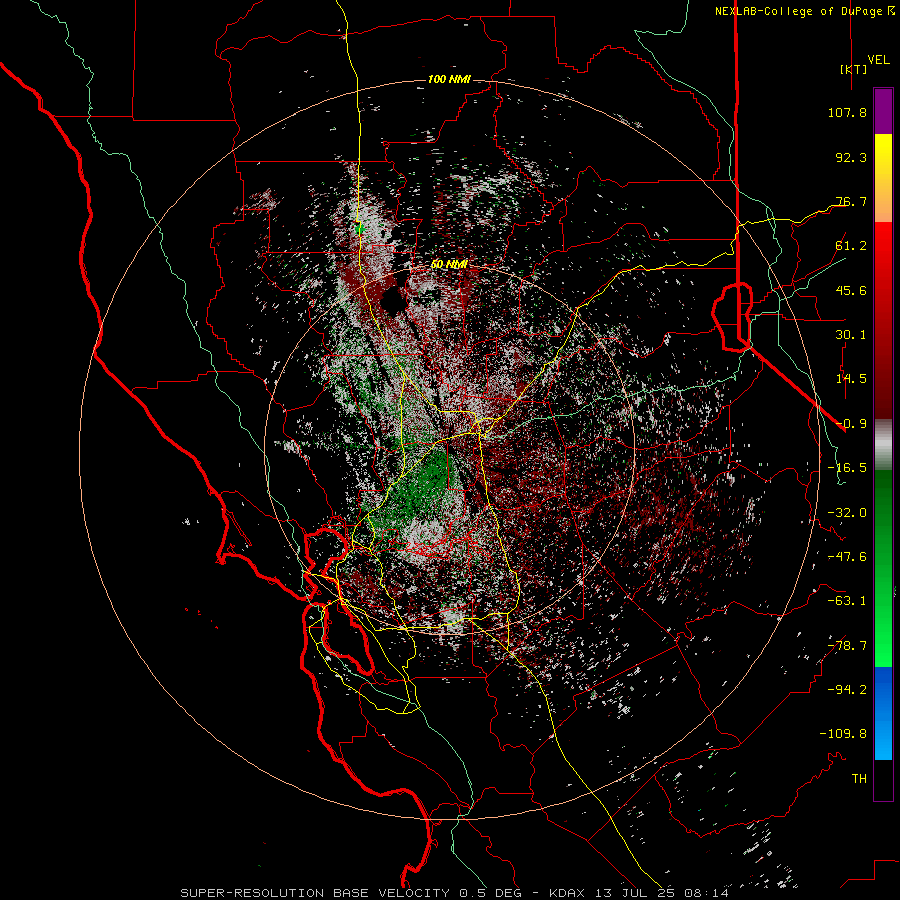This screenshot has width=900, height=900.
Task: Click the purple segment of the color bar
Action: (x=883, y=111)
